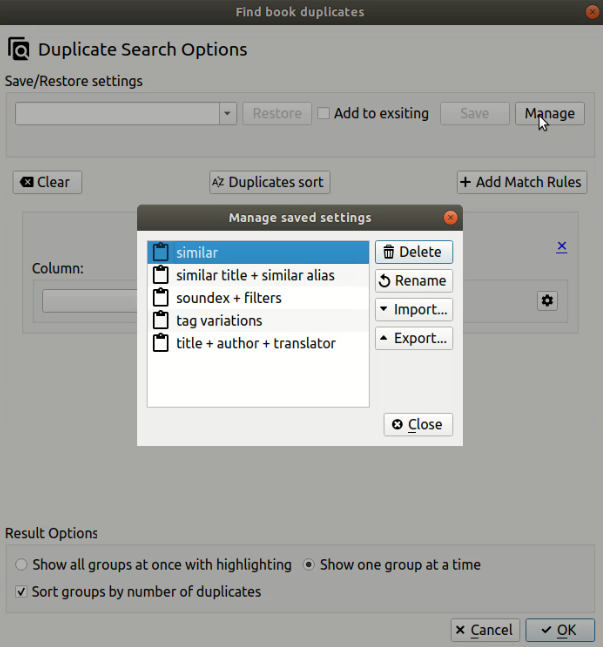The width and height of the screenshot is (603, 647).
Task: Expand the Export... dropdown button
Action: click(413, 338)
